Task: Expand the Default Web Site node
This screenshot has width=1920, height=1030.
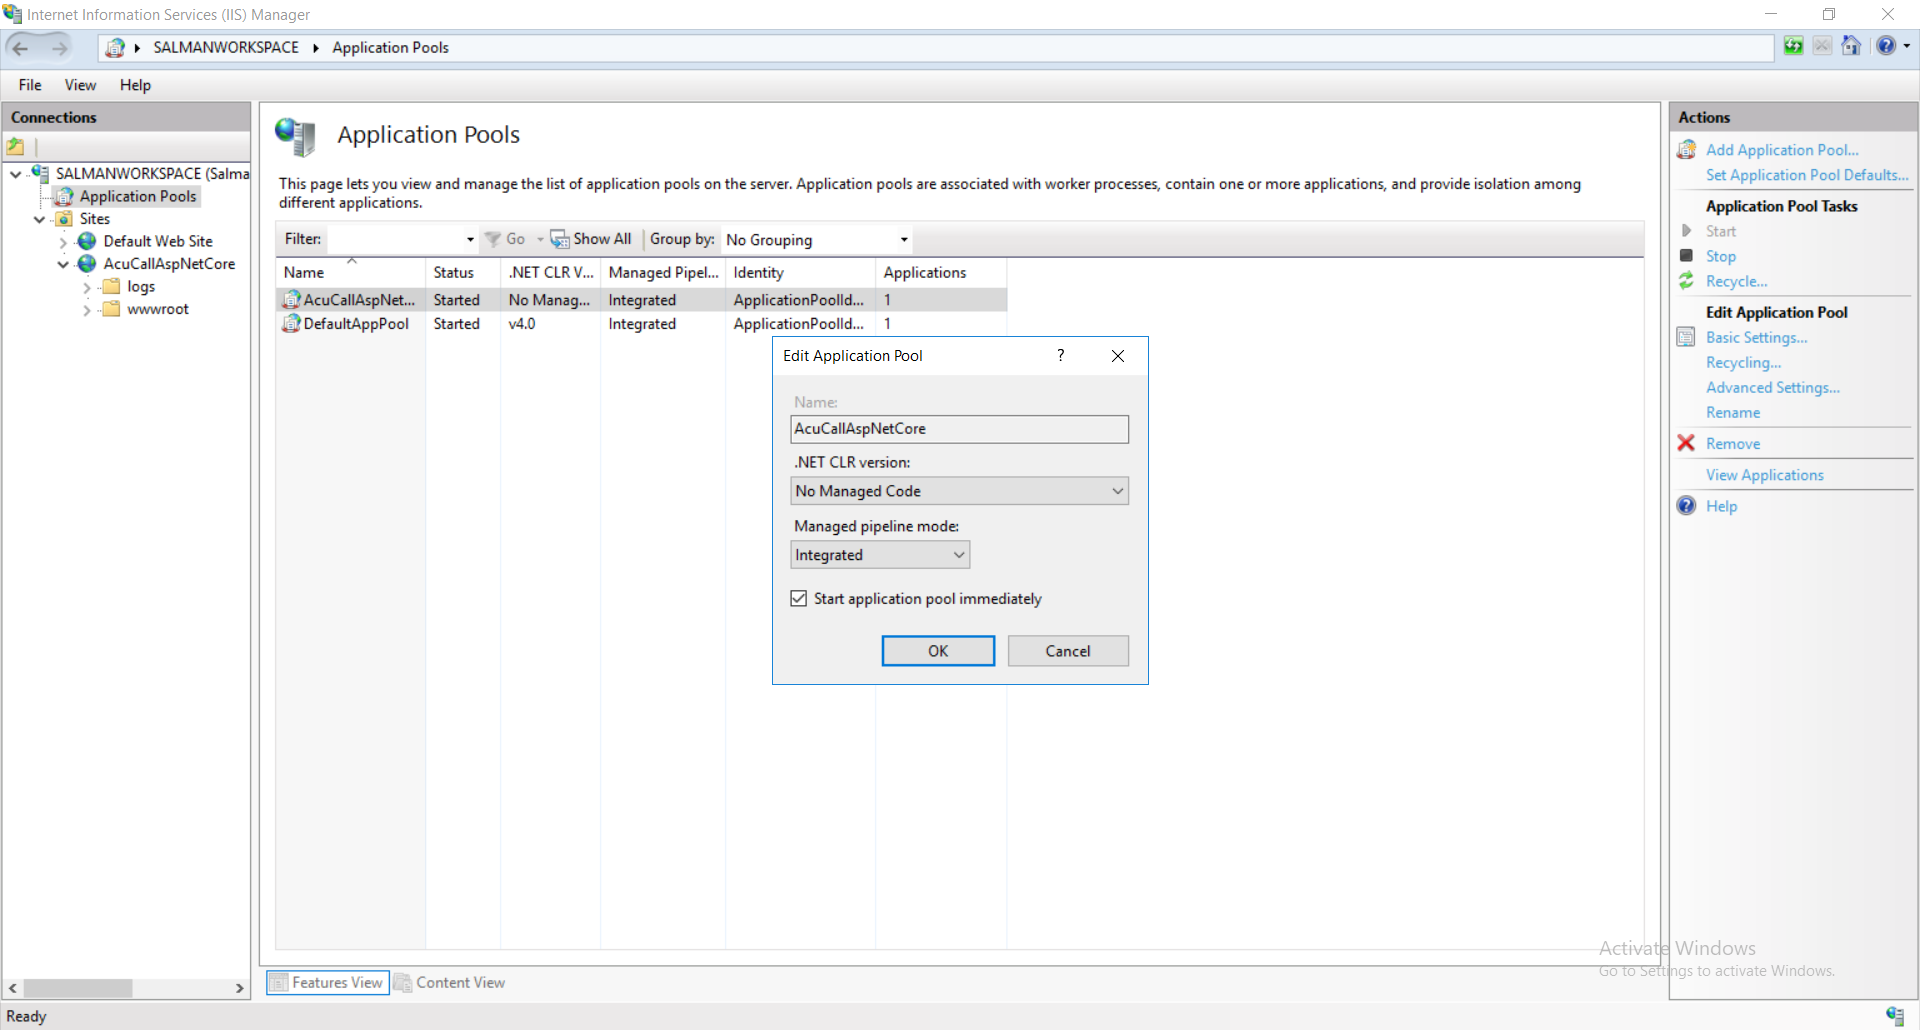Action: click(x=63, y=242)
